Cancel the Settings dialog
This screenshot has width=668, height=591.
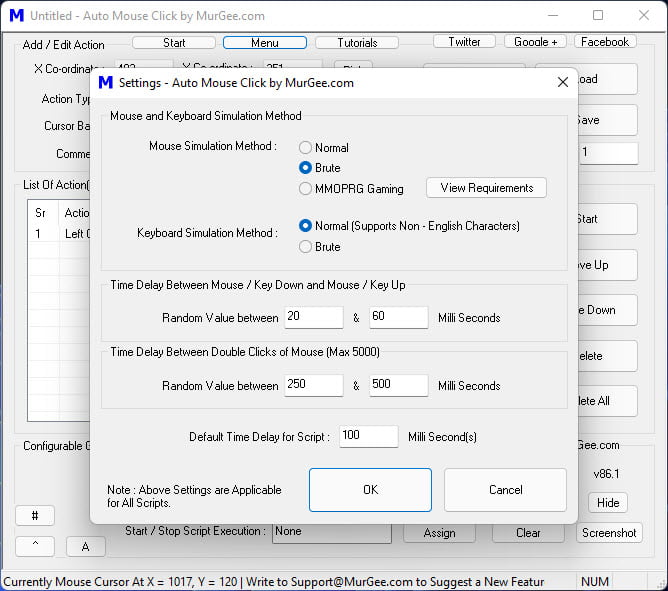point(505,490)
